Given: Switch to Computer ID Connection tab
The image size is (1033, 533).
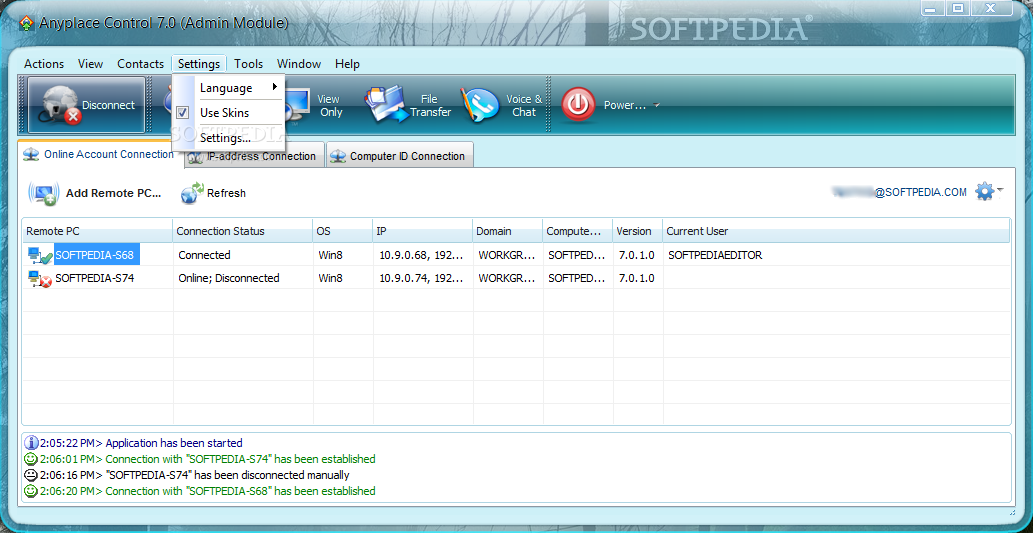Looking at the screenshot, I should (x=400, y=156).
